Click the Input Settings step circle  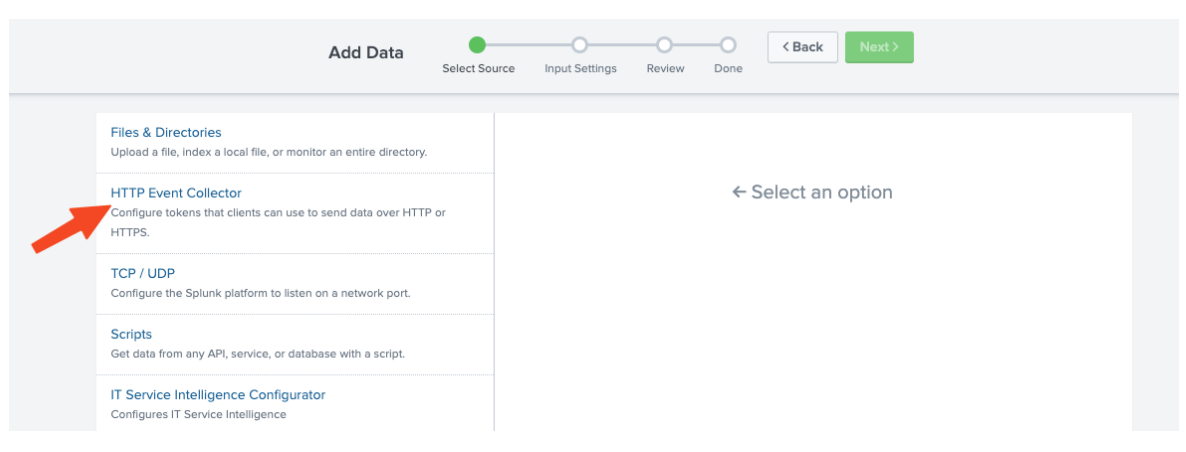[579, 45]
